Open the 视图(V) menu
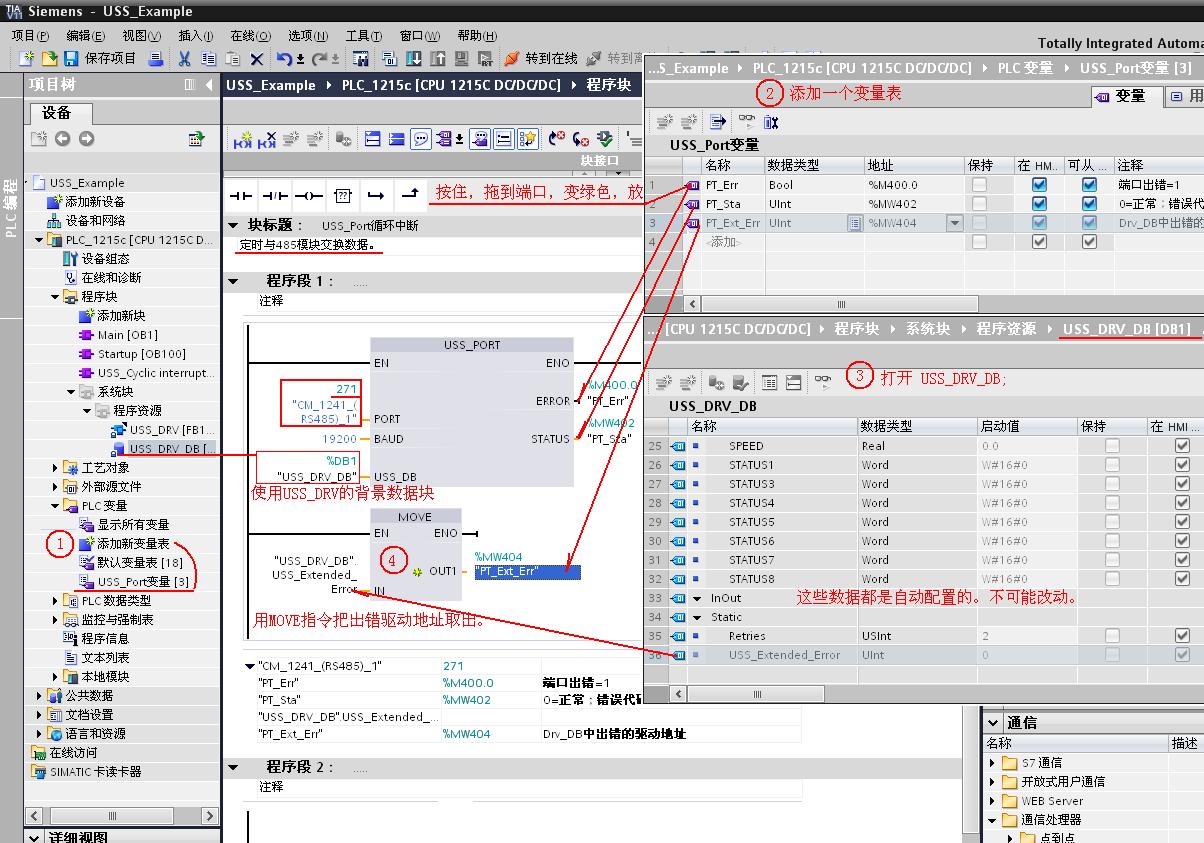The height and width of the screenshot is (843, 1204). [141, 35]
